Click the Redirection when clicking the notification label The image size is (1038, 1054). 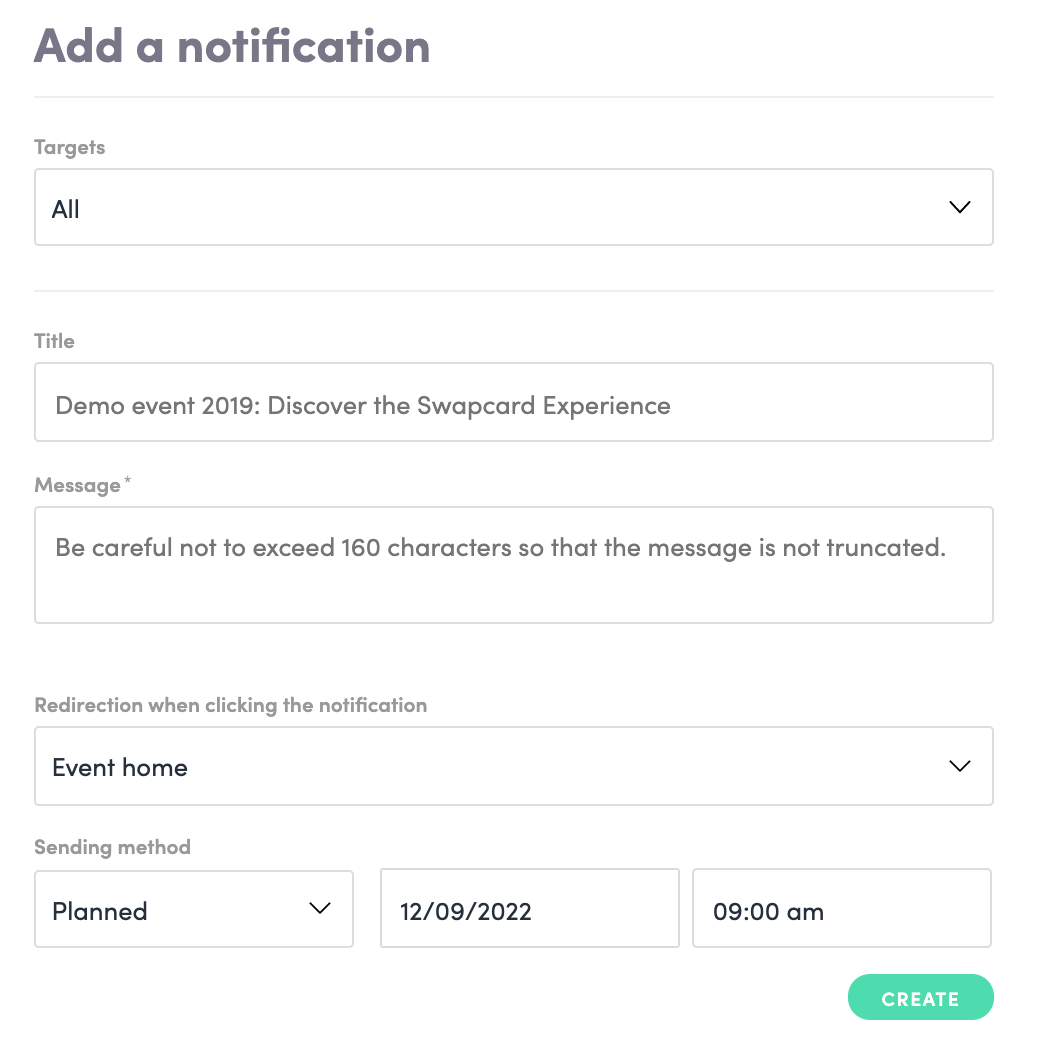click(x=230, y=705)
